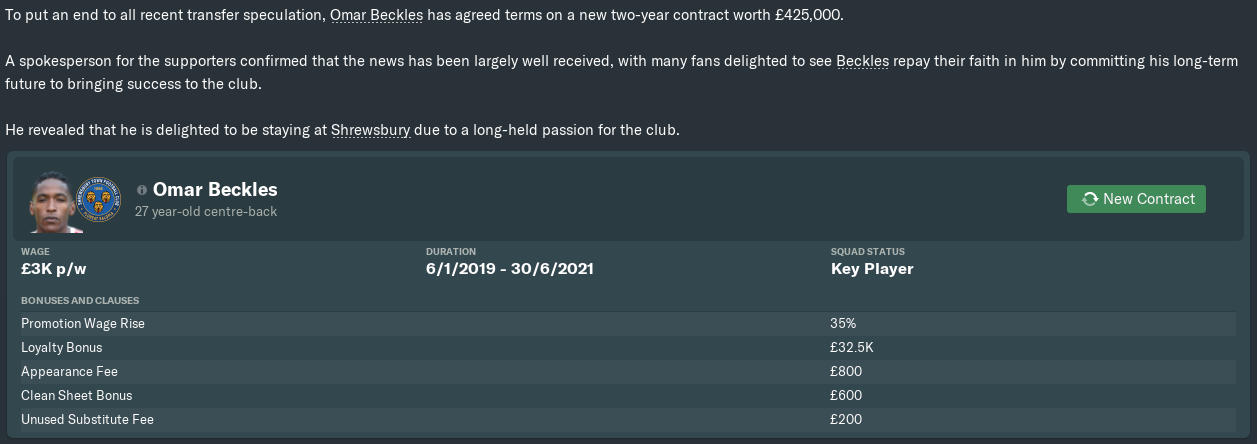The width and height of the screenshot is (1257, 444).
Task: Click info icon beside Omar Beckles name
Action: (142, 189)
